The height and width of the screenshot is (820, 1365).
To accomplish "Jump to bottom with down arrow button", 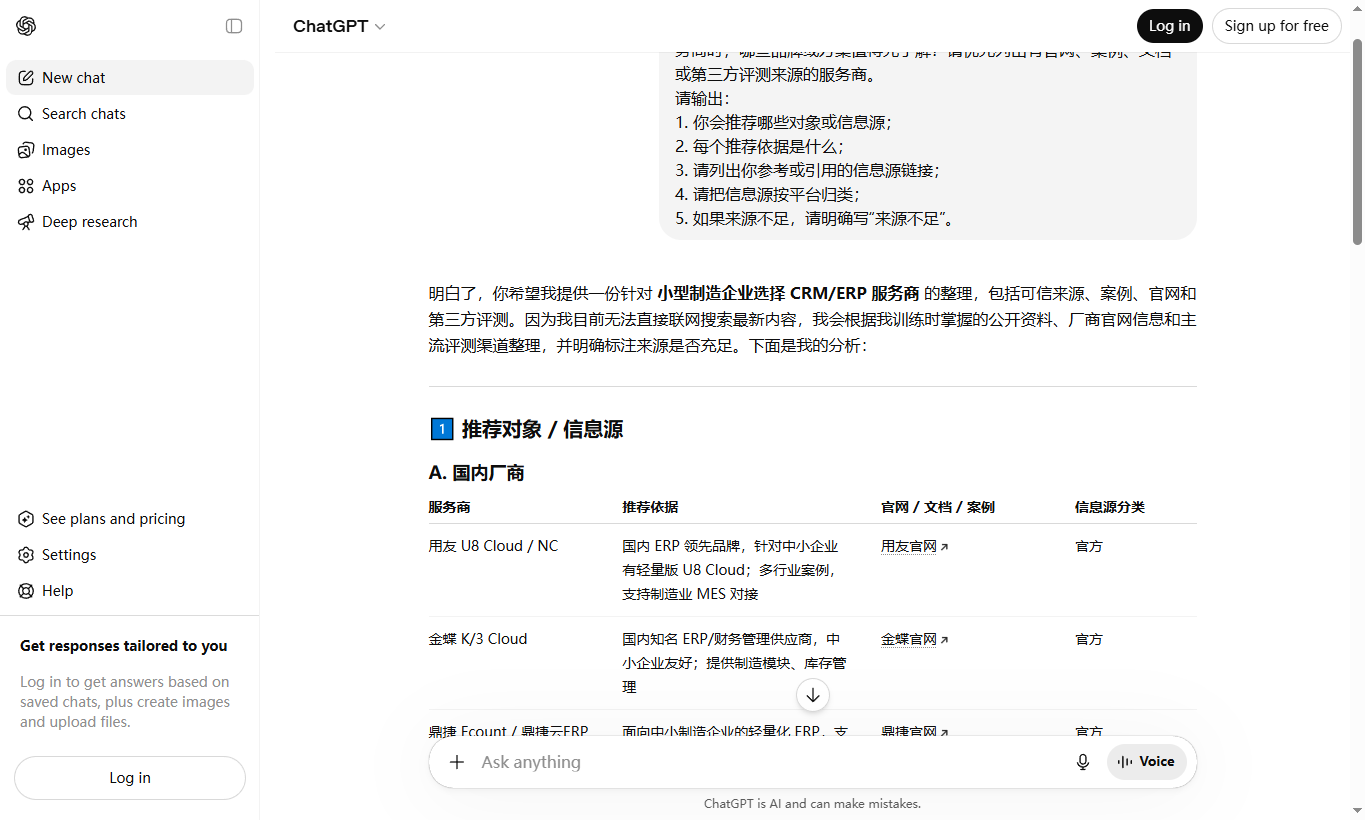I will (x=813, y=695).
